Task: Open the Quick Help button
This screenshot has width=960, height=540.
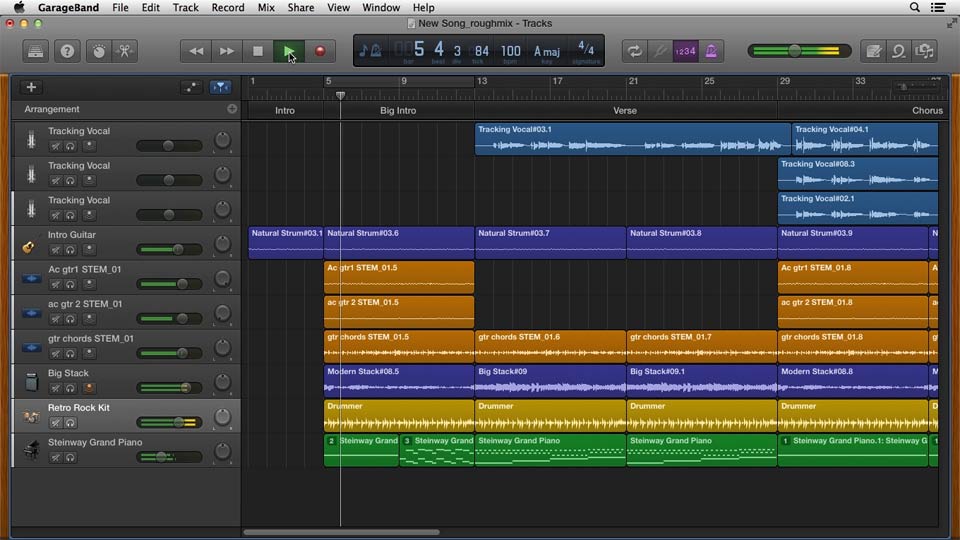Action: tap(67, 51)
